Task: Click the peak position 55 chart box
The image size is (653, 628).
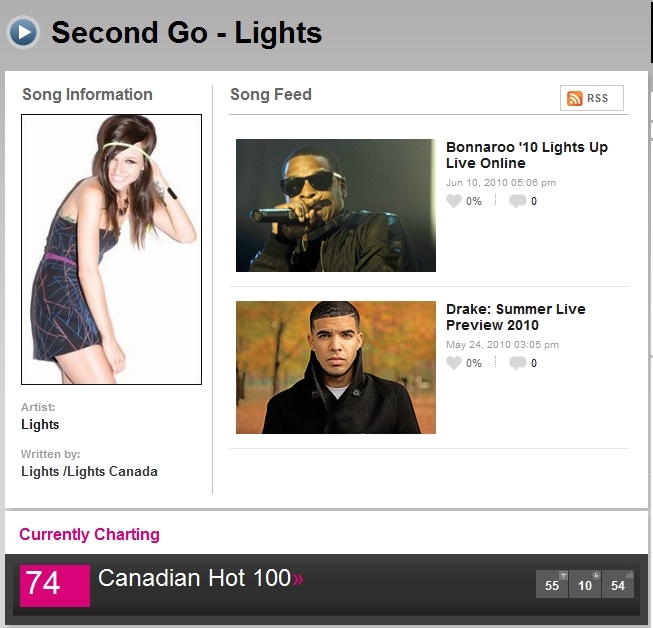Action: (x=552, y=584)
